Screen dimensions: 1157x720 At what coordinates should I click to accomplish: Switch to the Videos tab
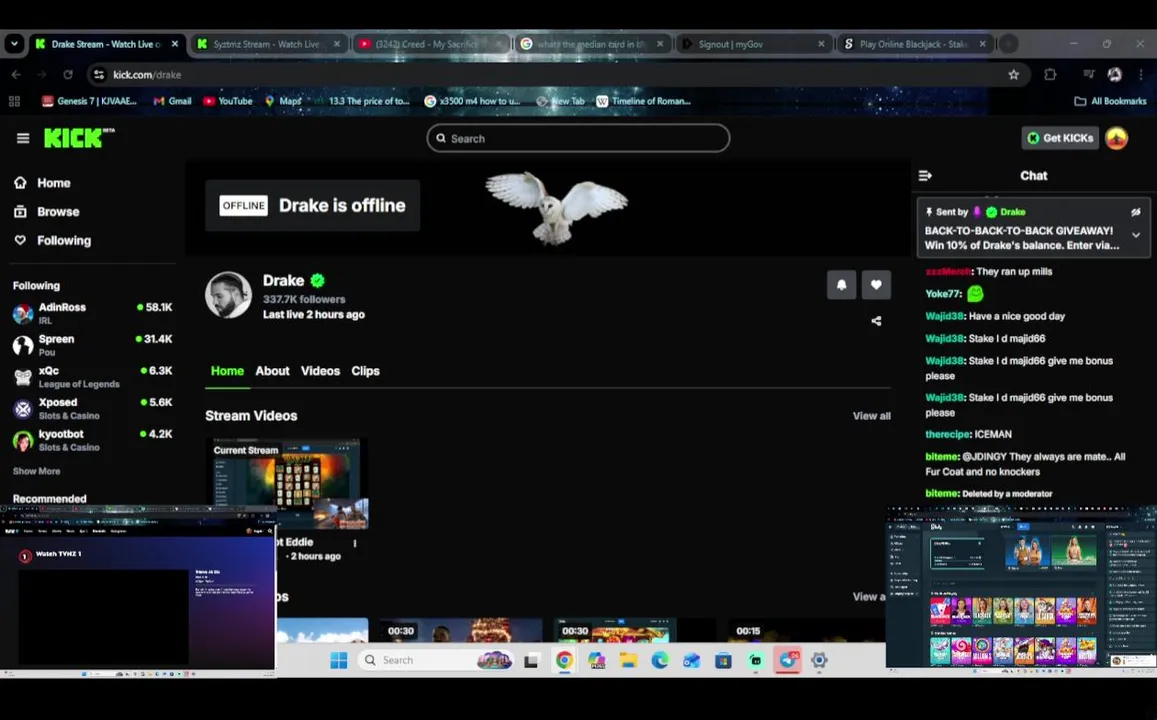pos(320,371)
